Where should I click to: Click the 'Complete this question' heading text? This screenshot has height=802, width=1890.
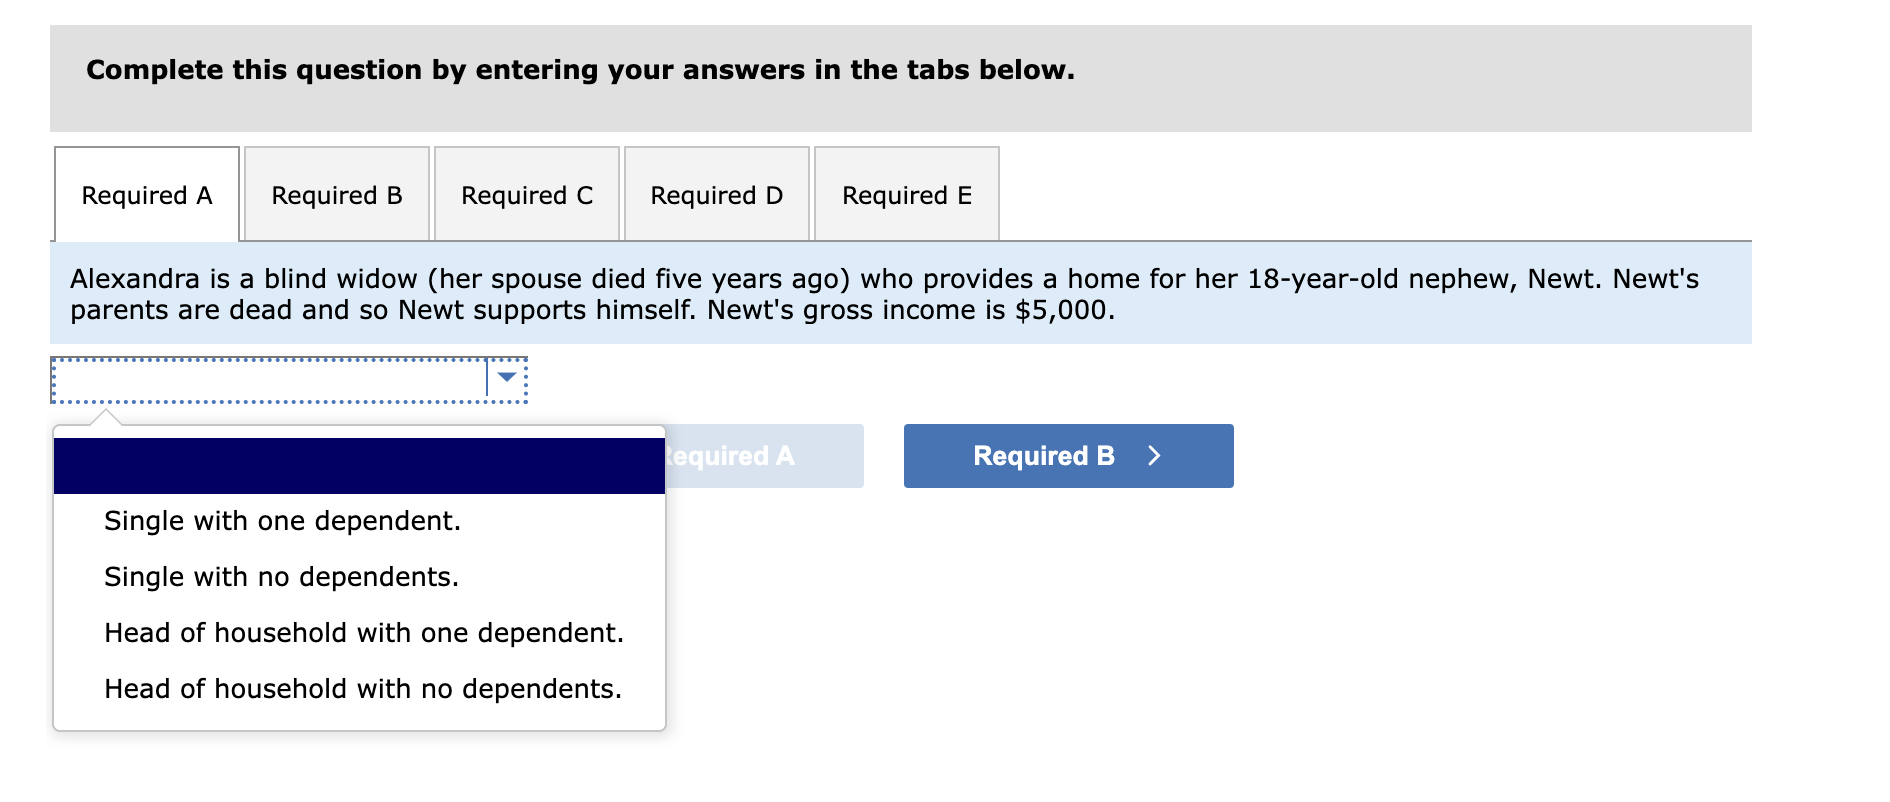click(580, 70)
